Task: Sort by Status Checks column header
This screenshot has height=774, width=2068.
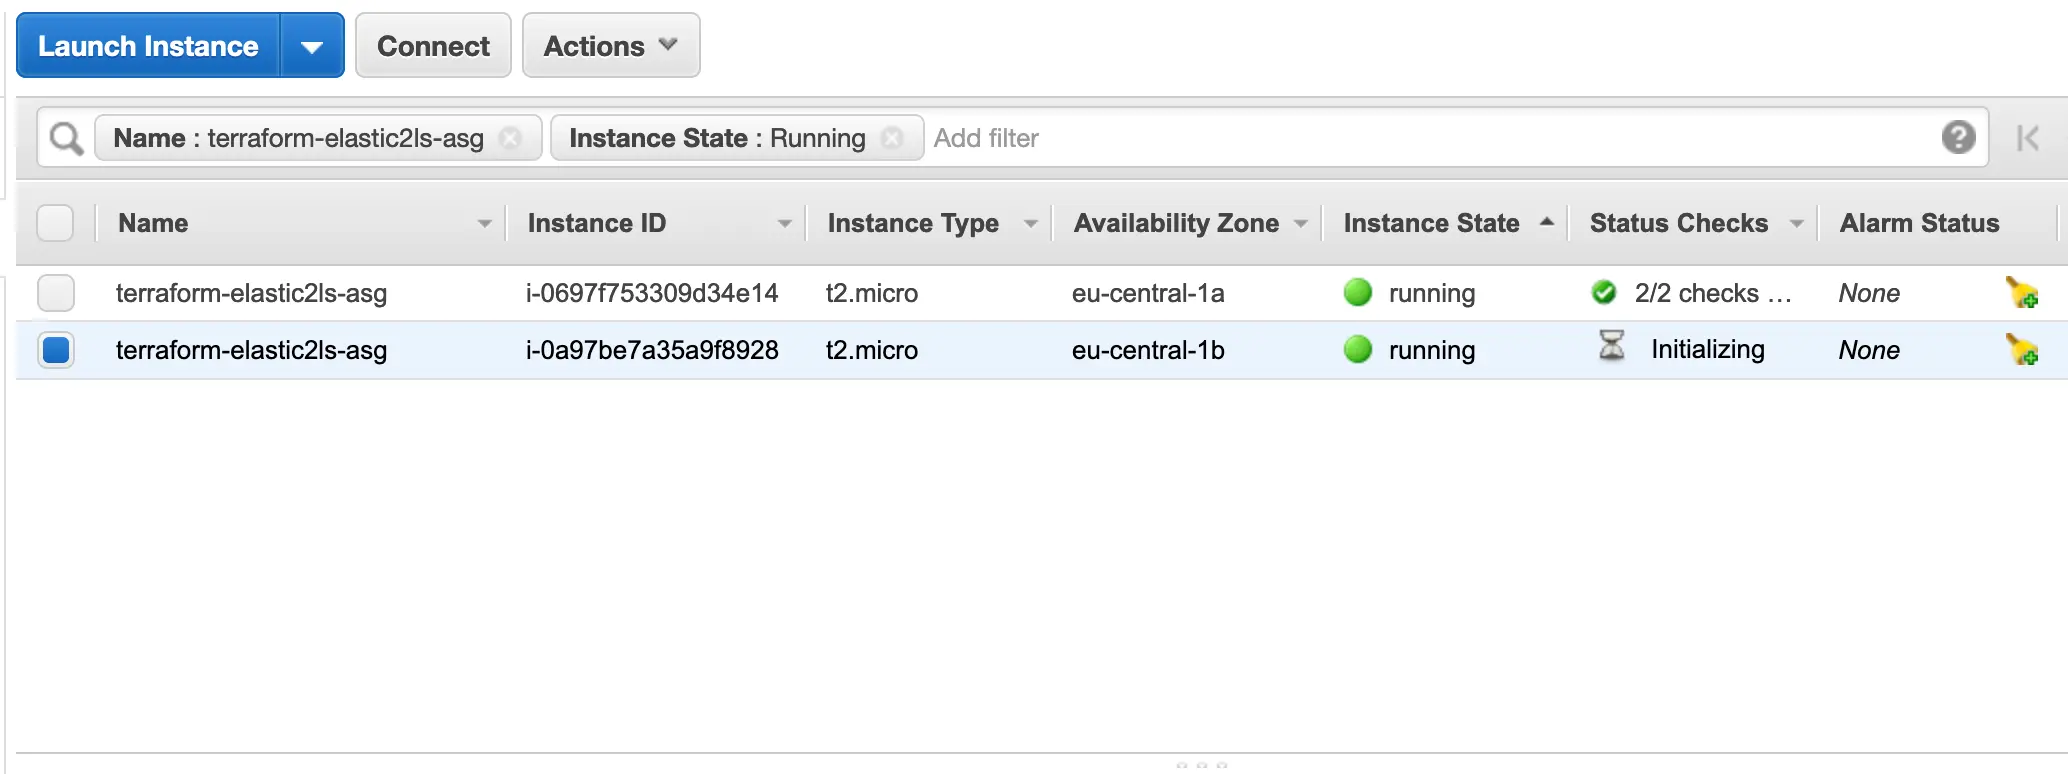Action: pyautogui.click(x=1679, y=223)
